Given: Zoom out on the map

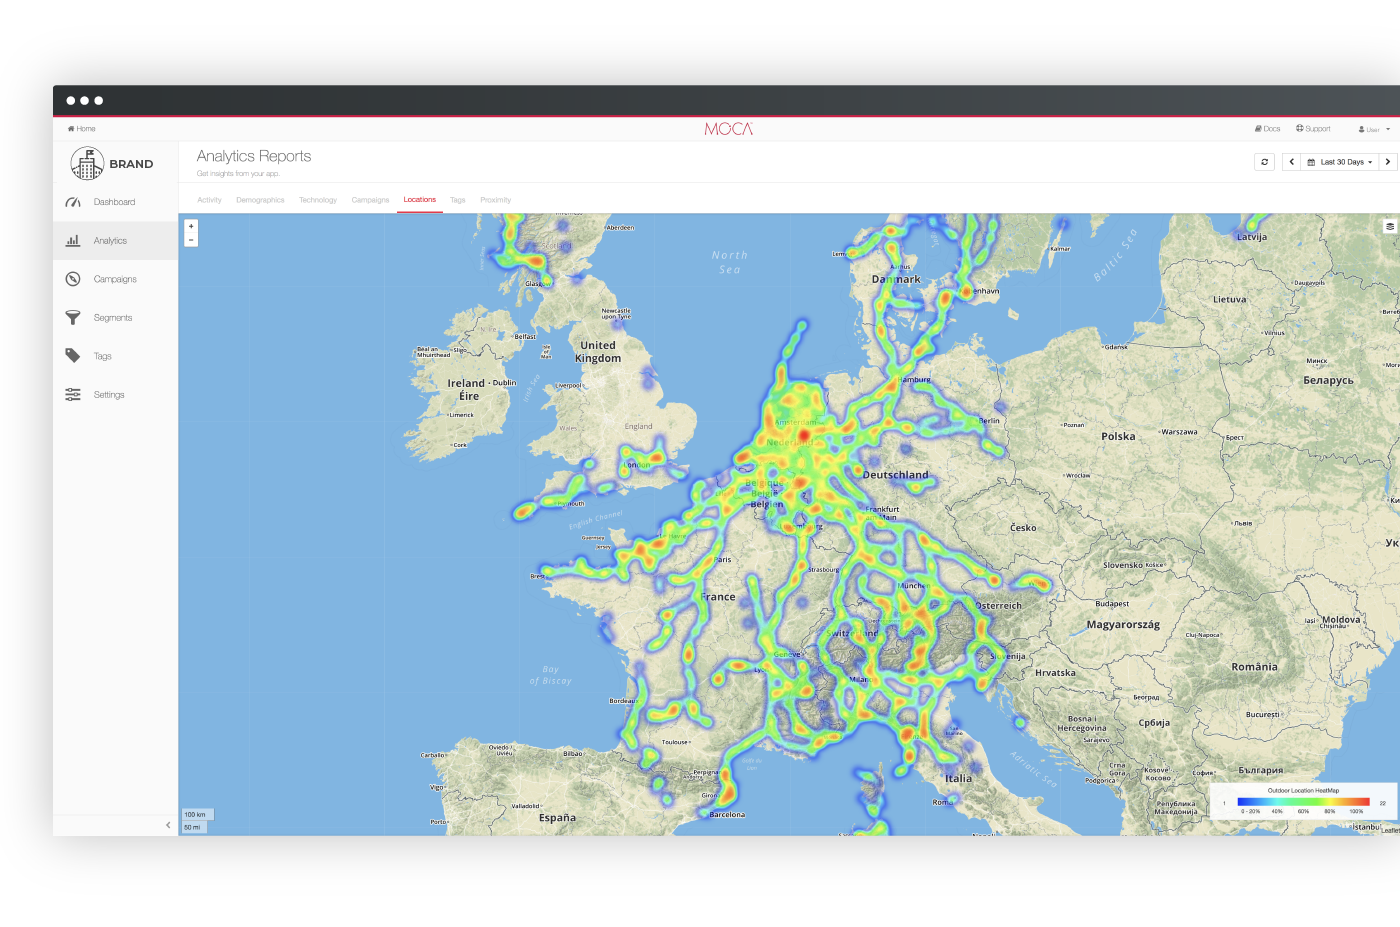Looking at the screenshot, I should click(191, 240).
